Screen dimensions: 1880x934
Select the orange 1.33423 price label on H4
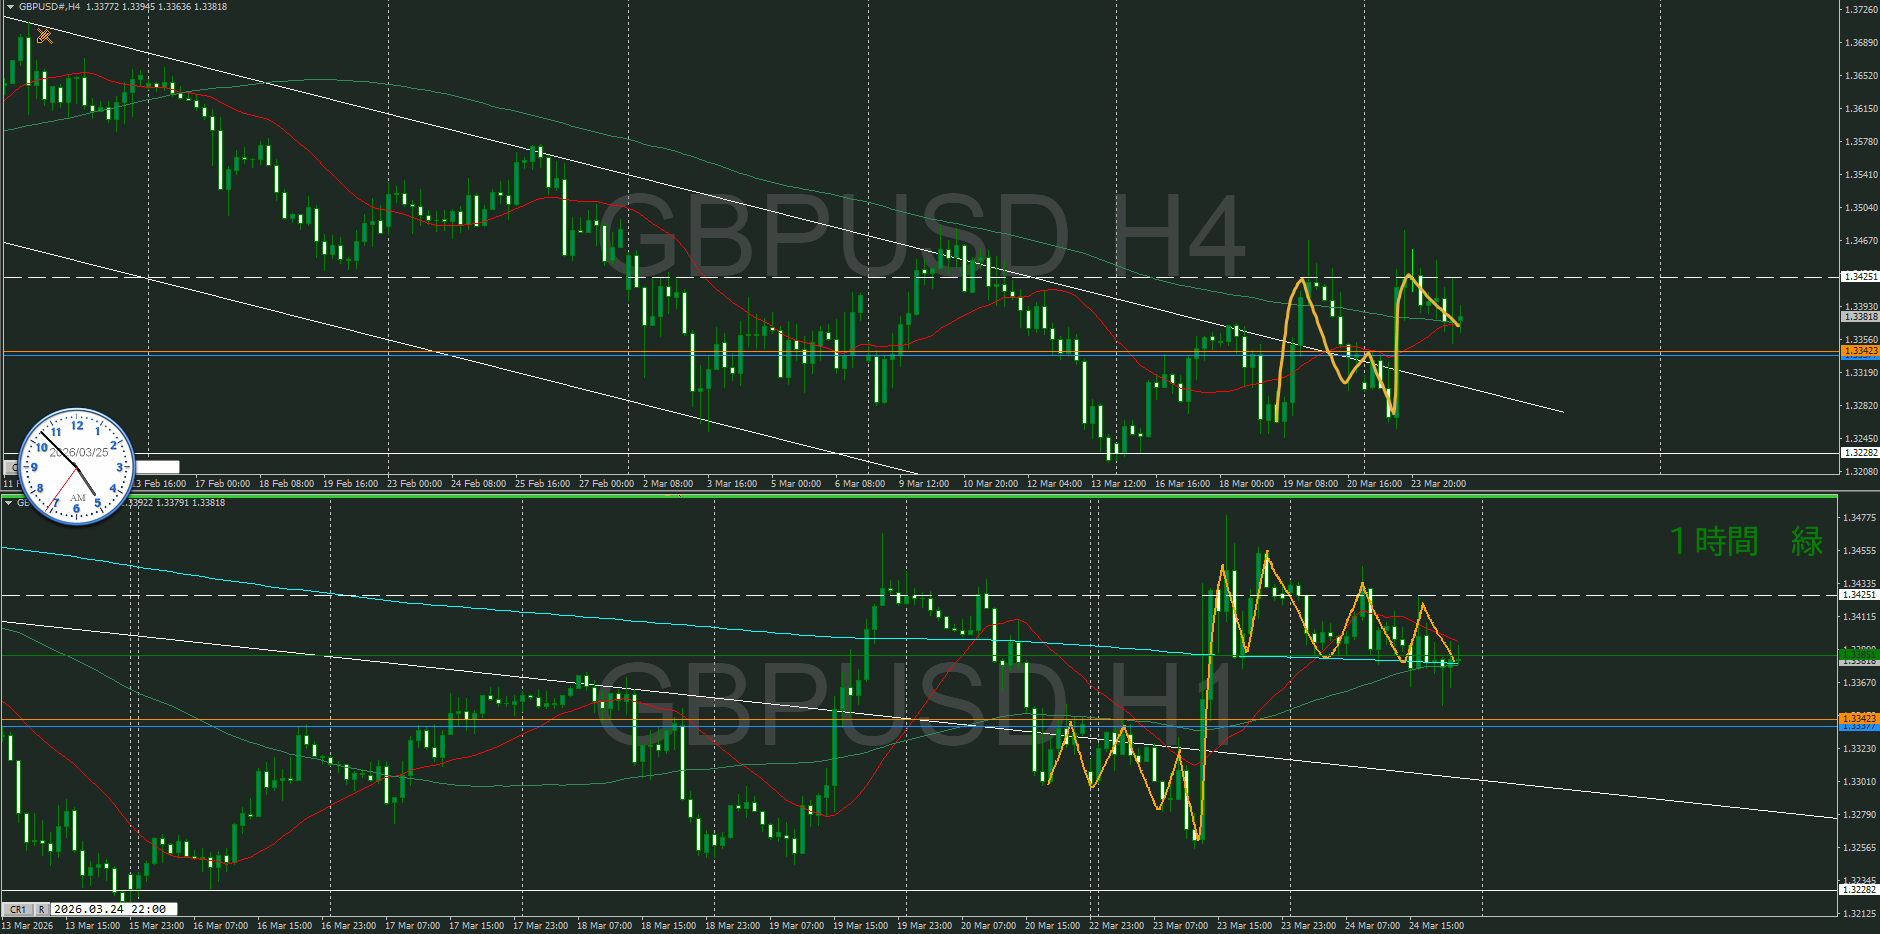point(1859,351)
